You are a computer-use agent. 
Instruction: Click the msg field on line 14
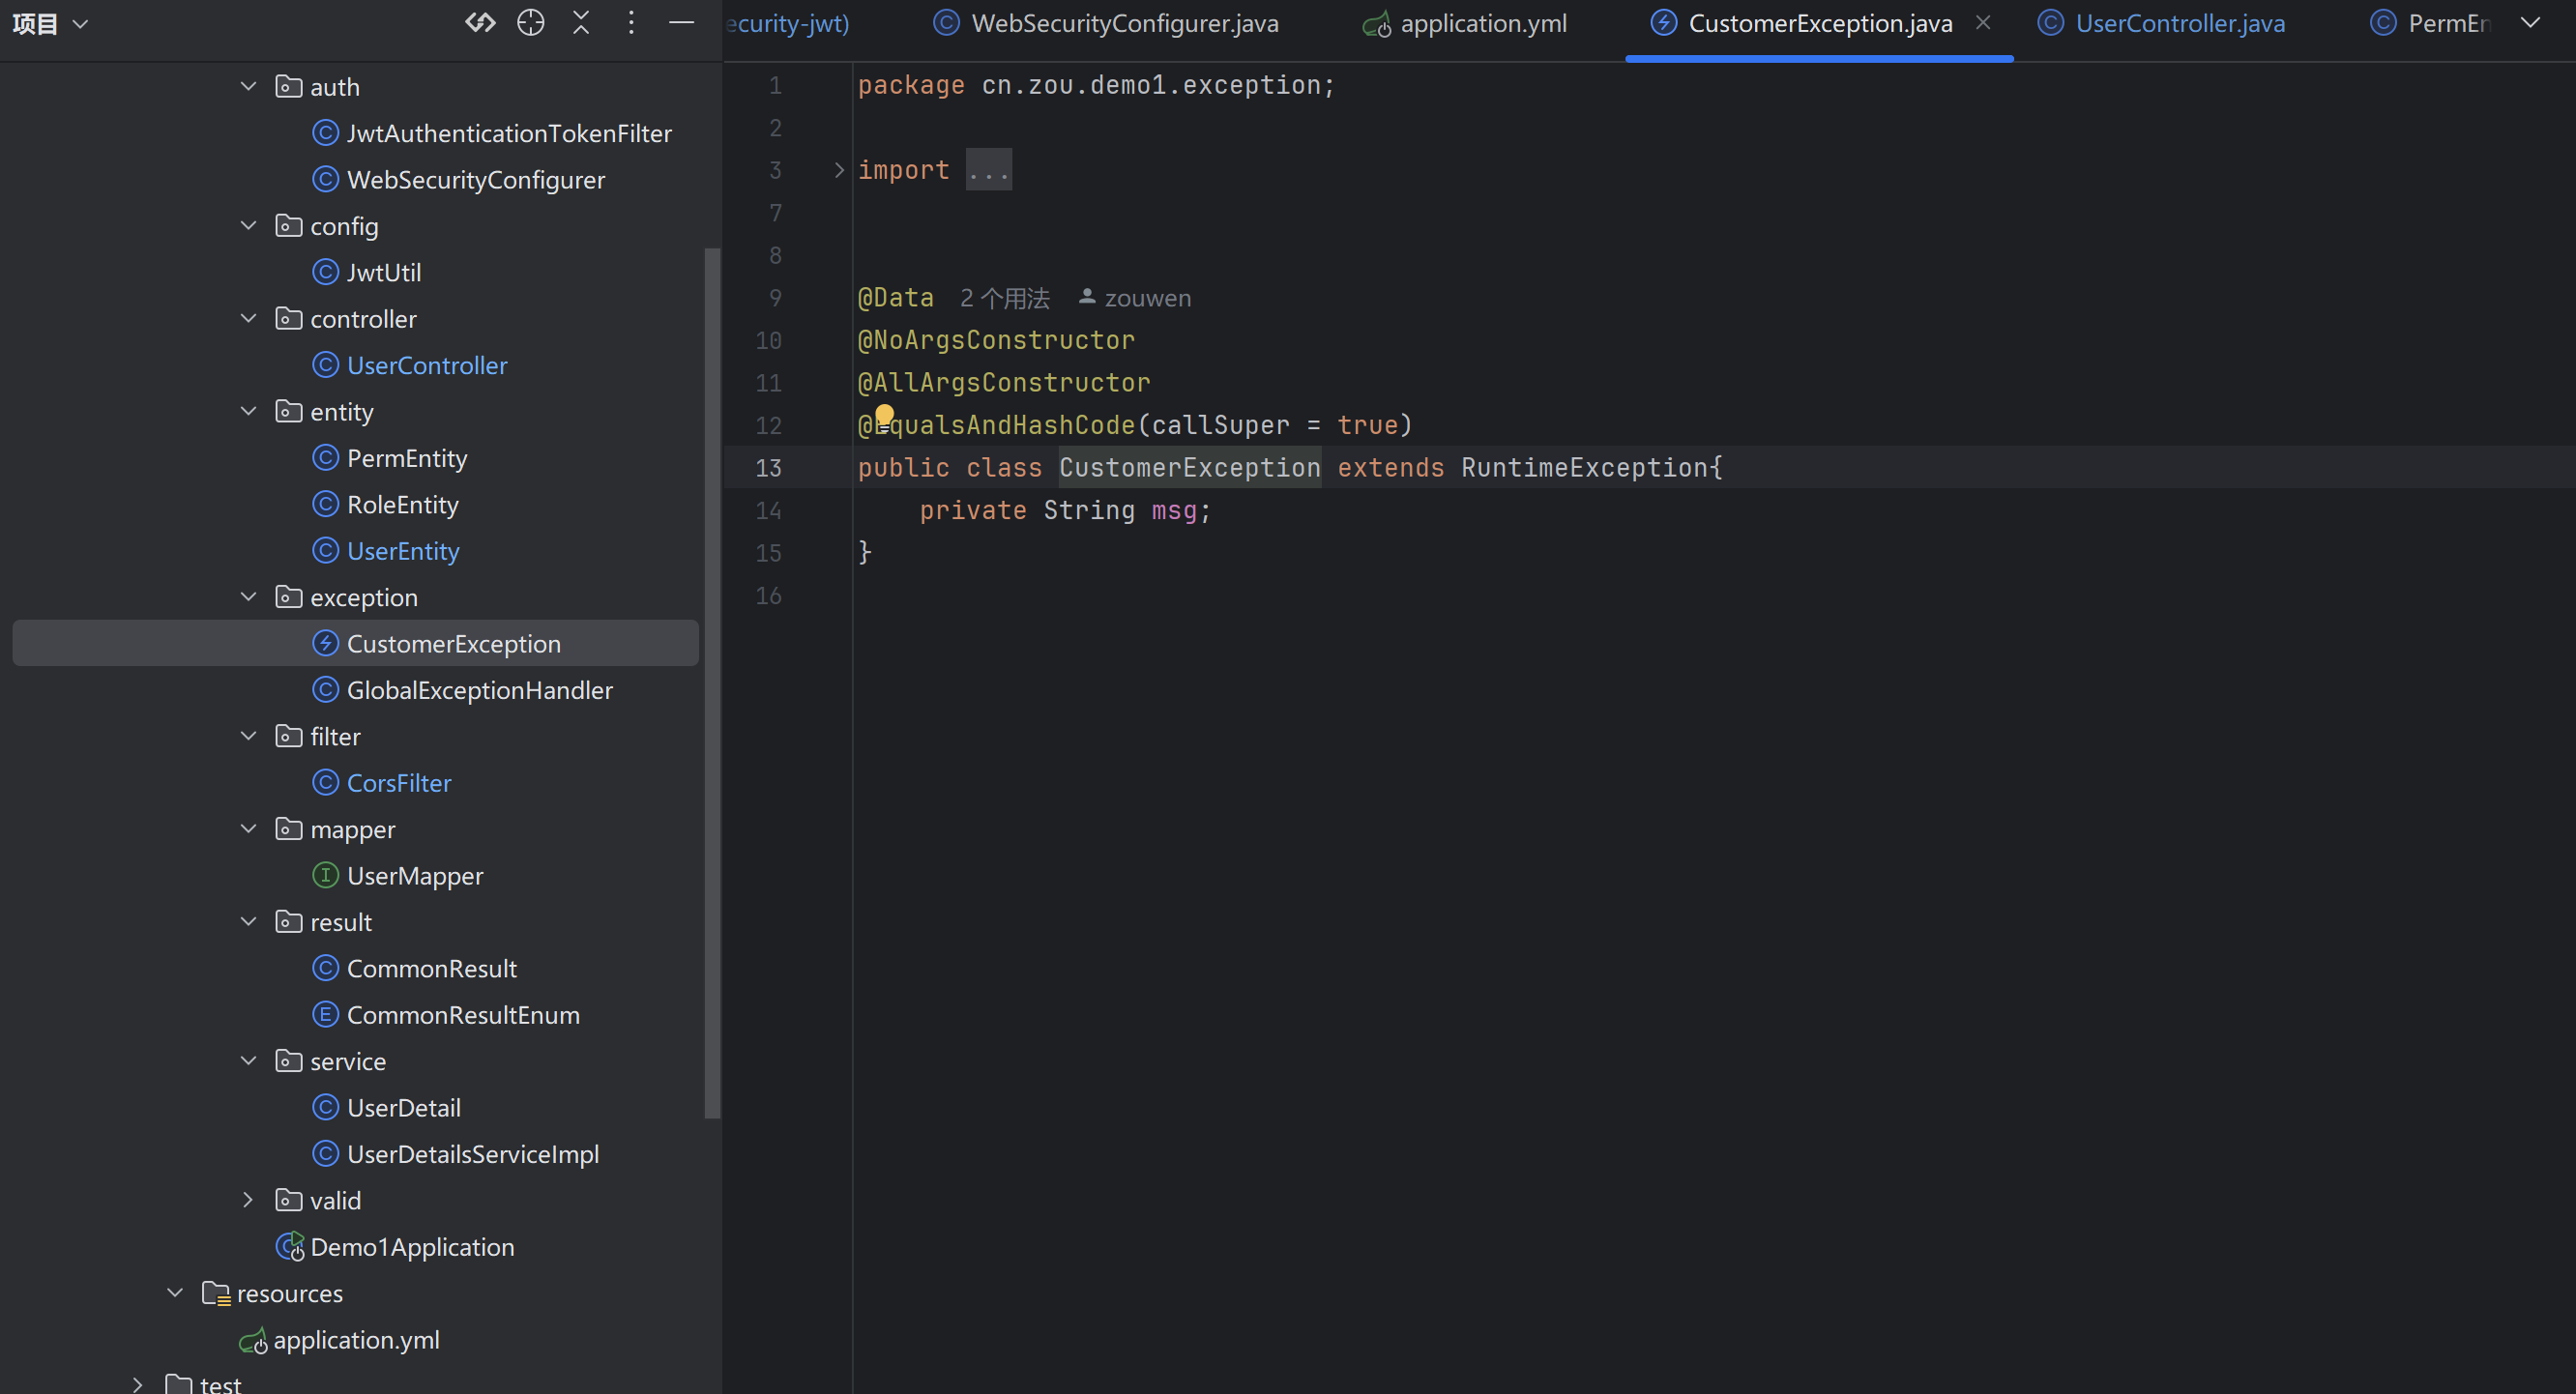click(1174, 511)
